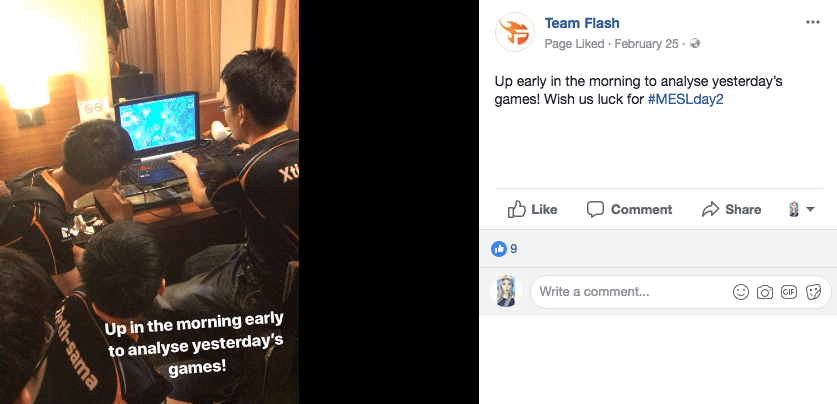The height and width of the screenshot is (404, 837).
Task: Click the Team Flash logo avatar
Action: pyautogui.click(x=515, y=32)
